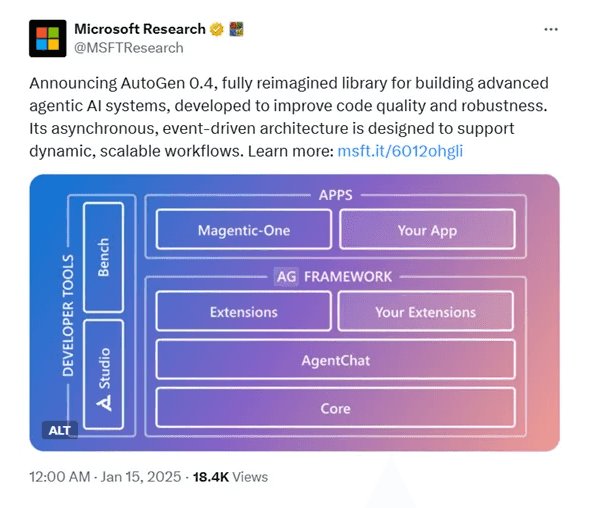Click the Microsoft Research display name
This screenshot has height=508, width=595.
pos(140,29)
